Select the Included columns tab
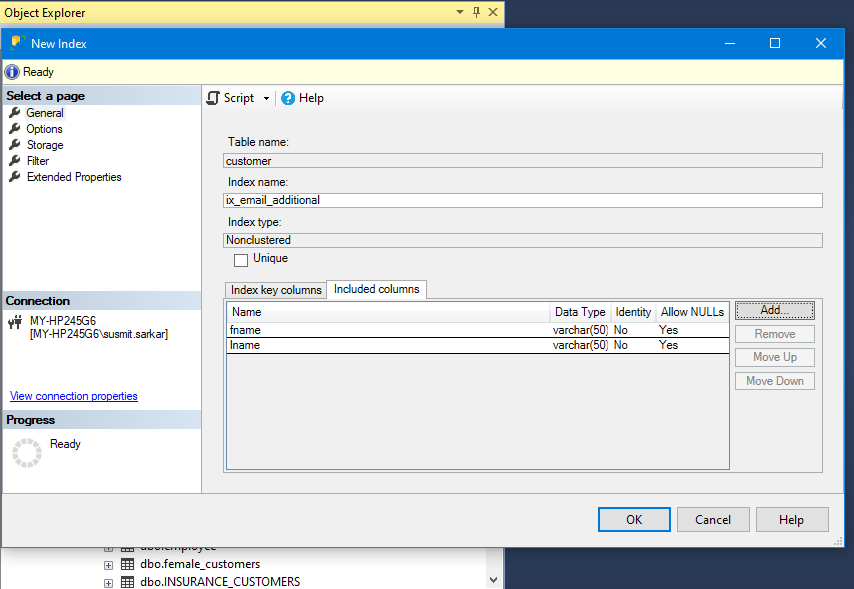The height and width of the screenshot is (589, 854). [377, 289]
